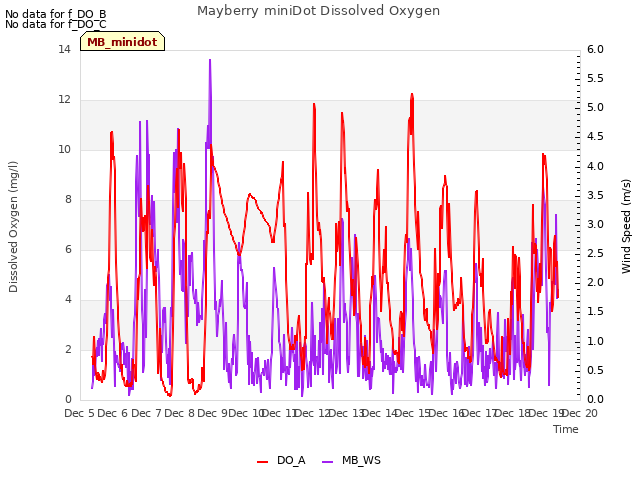Click the 12 value on left axis
Image resolution: width=640 pixels, height=480 pixels.
tap(64, 100)
